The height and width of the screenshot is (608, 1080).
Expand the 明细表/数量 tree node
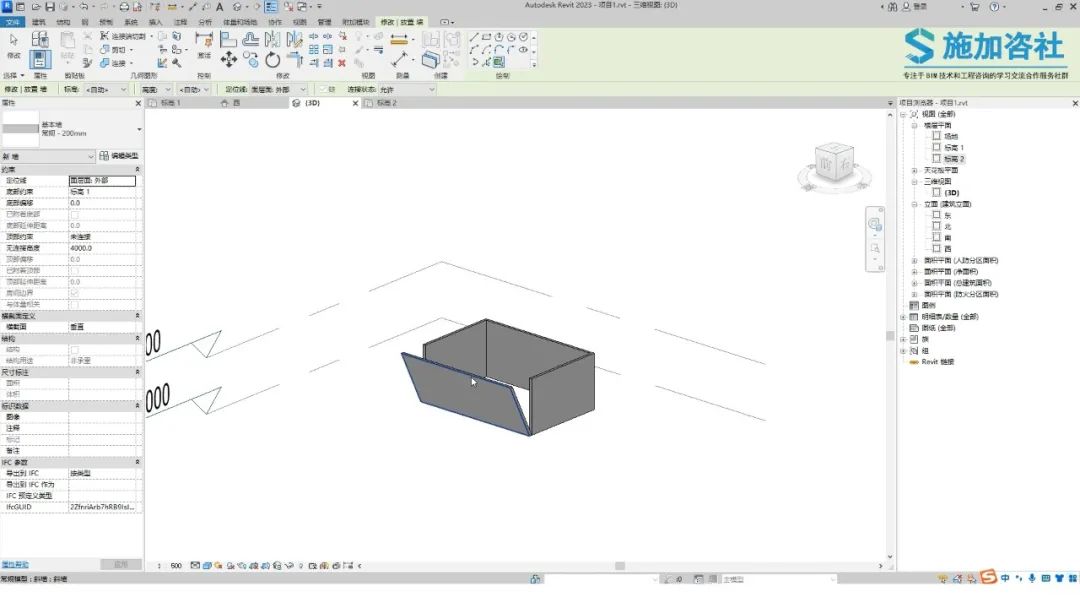pyautogui.click(x=903, y=316)
